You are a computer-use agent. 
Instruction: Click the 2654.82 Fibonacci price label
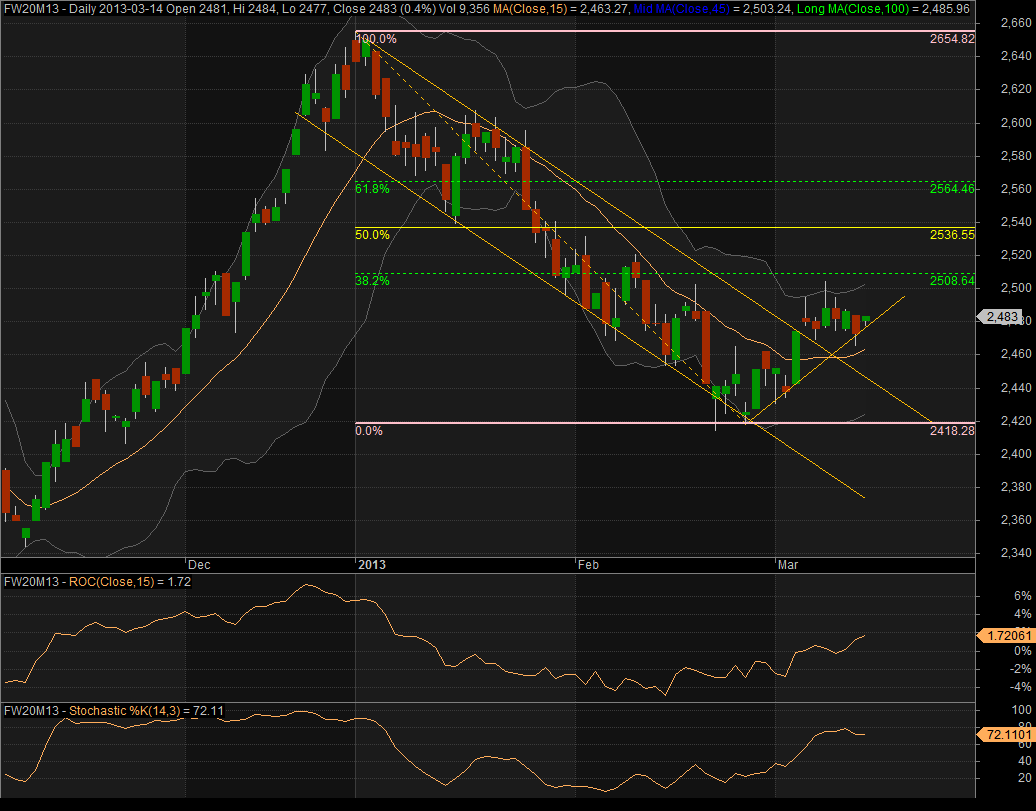(x=951, y=39)
